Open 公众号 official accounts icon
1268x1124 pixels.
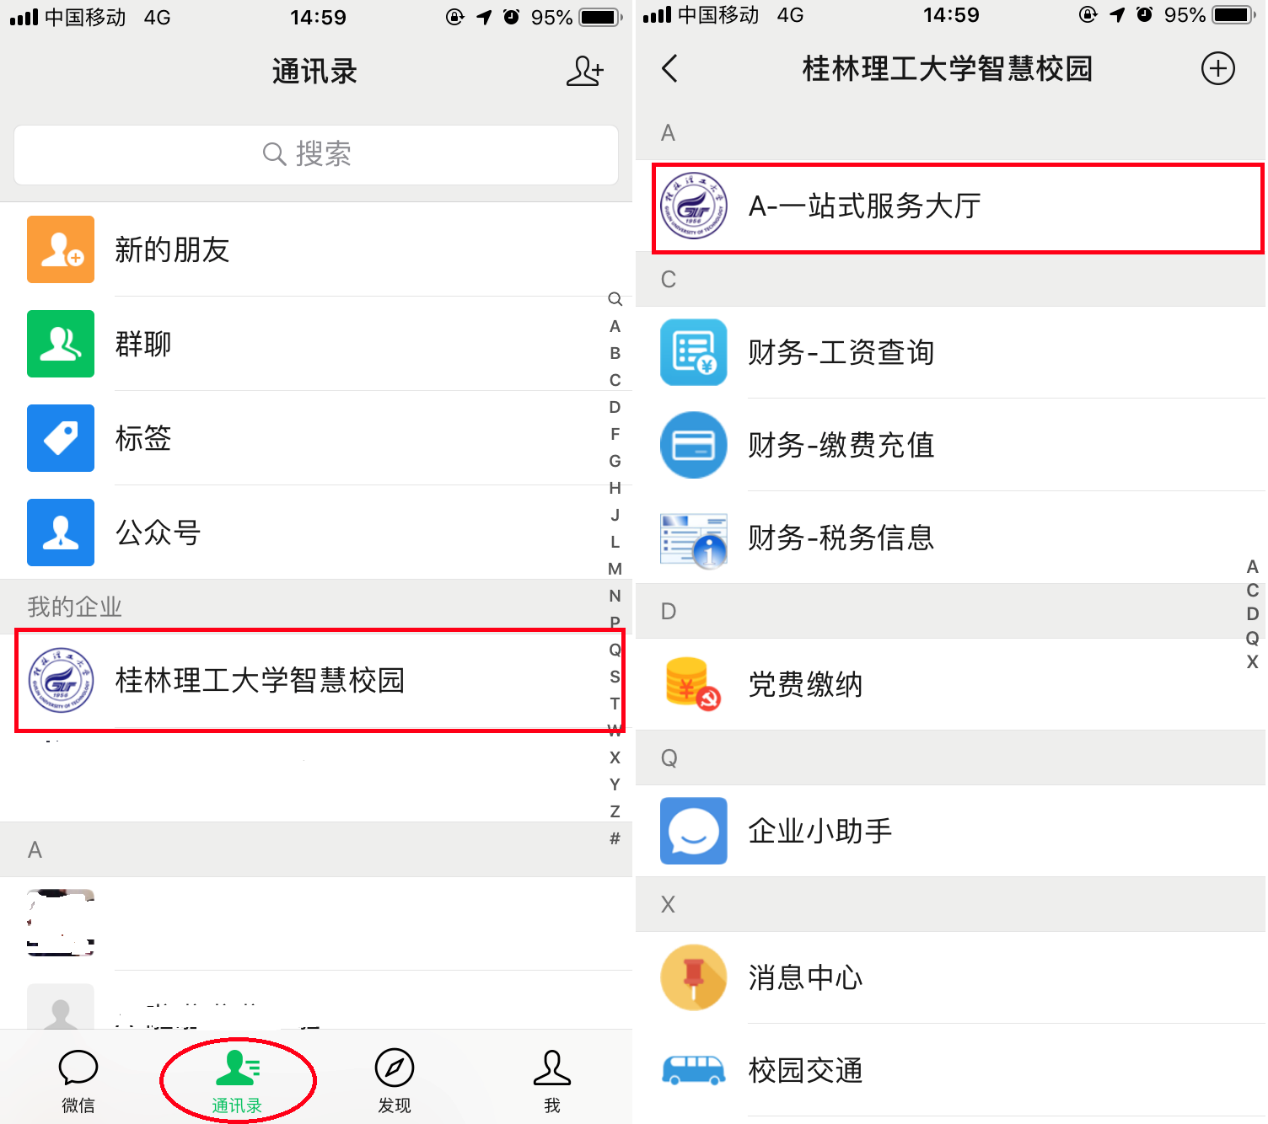[61, 532]
